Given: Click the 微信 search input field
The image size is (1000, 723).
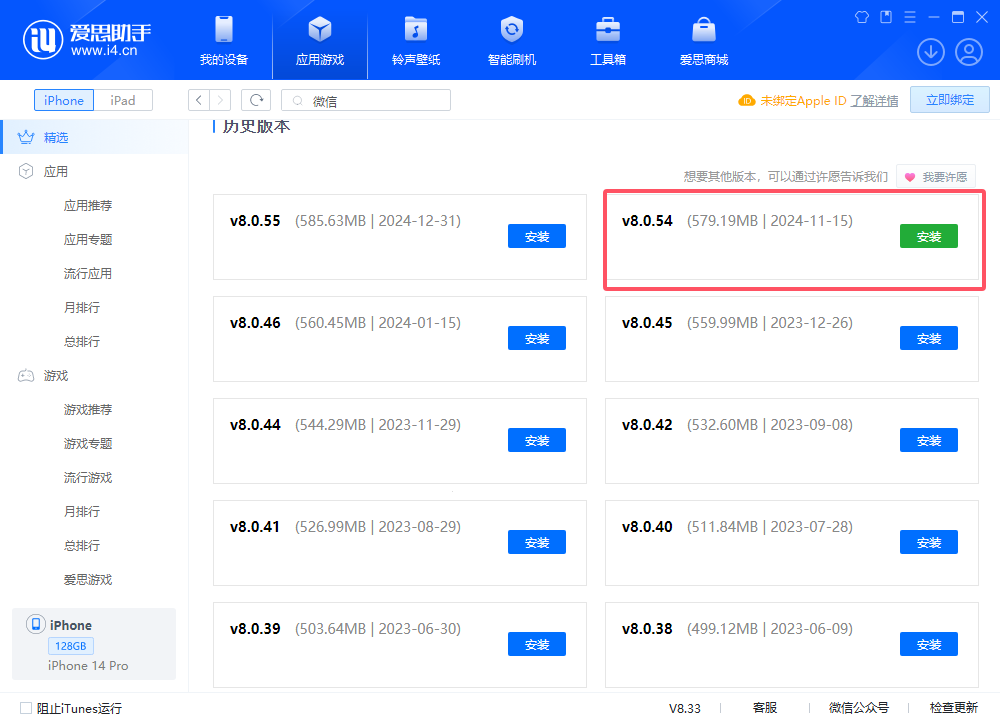Looking at the screenshot, I should tap(370, 100).
